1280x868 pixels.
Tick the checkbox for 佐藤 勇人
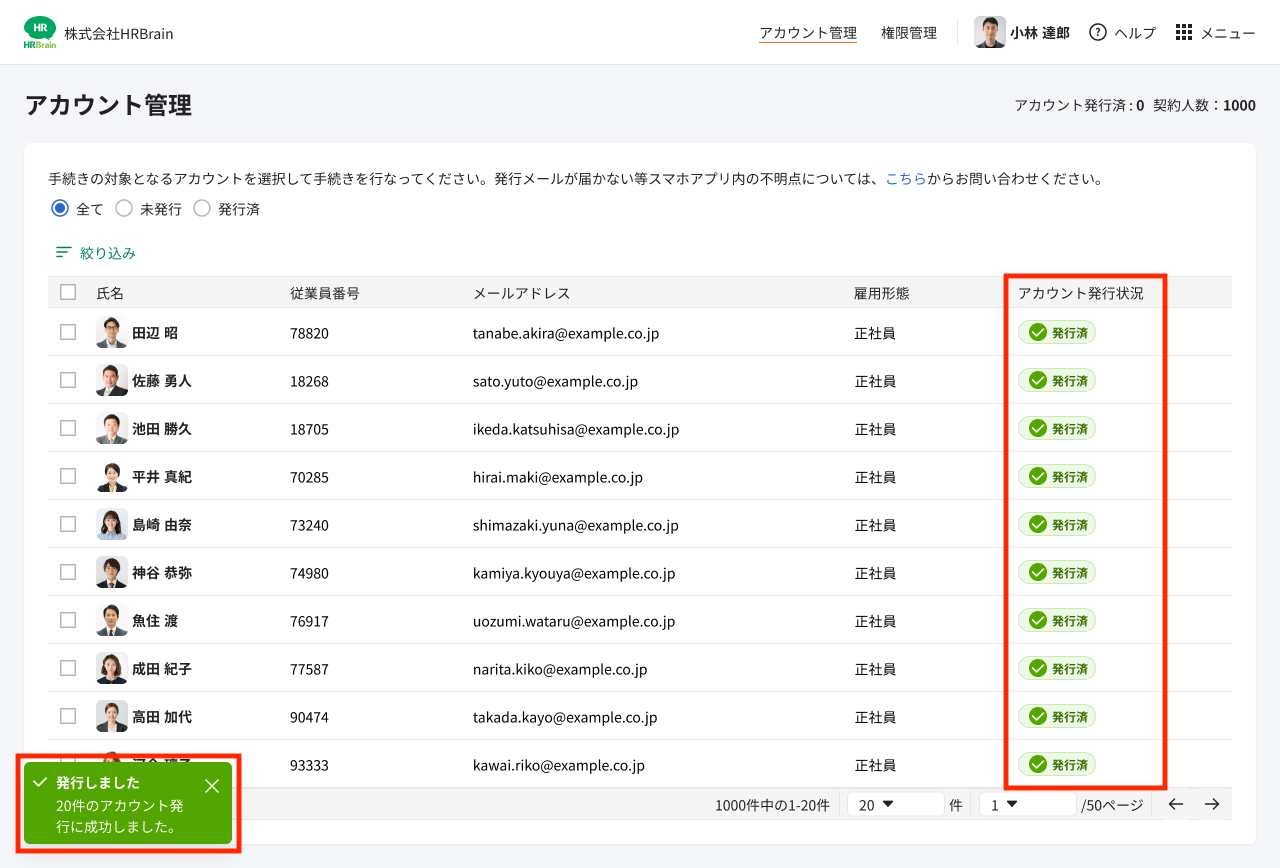coord(68,380)
